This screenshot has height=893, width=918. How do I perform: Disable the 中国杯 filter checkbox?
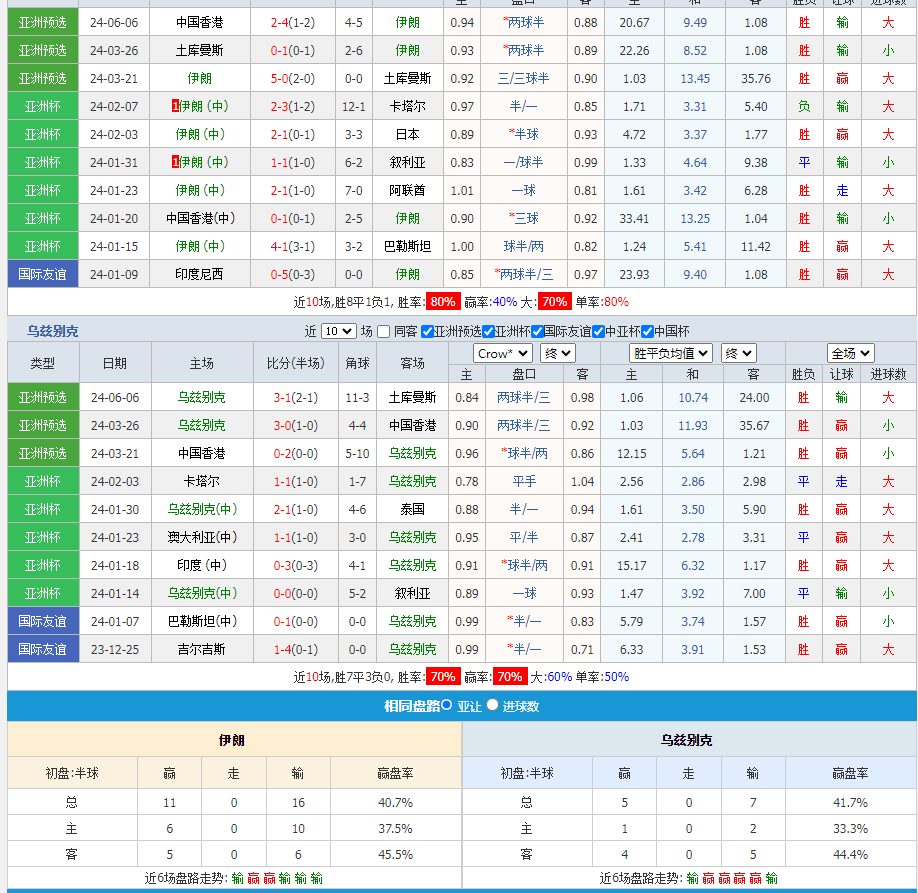coord(647,331)
